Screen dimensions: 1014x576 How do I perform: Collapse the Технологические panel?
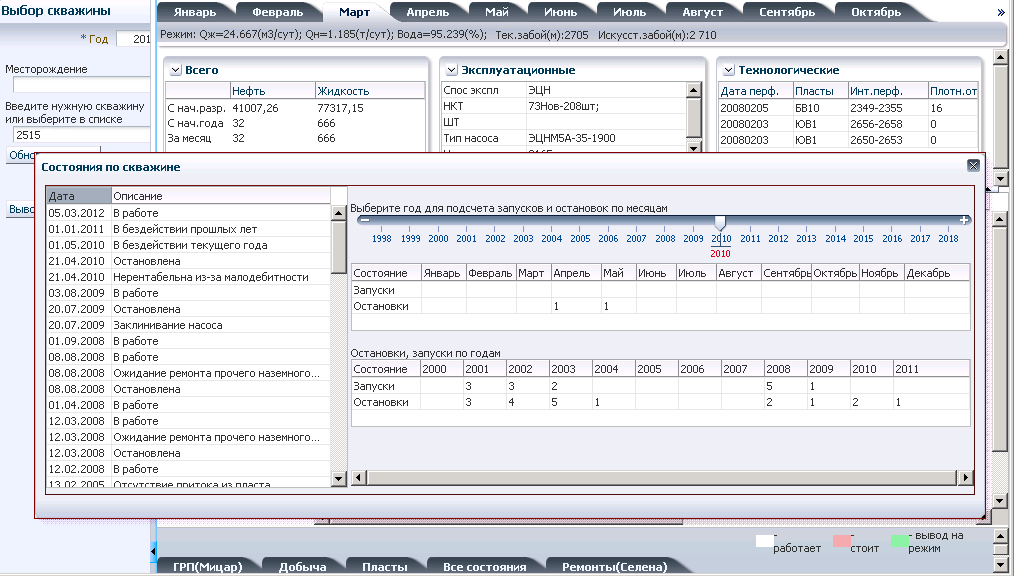pos(728,70)
